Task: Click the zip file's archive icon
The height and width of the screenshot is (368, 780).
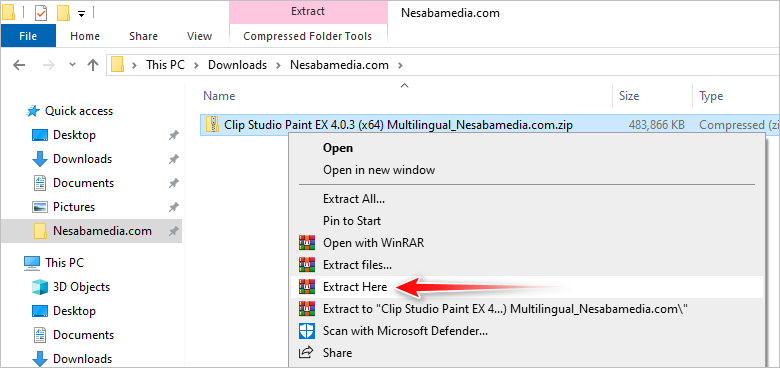Action: (213, 124)
